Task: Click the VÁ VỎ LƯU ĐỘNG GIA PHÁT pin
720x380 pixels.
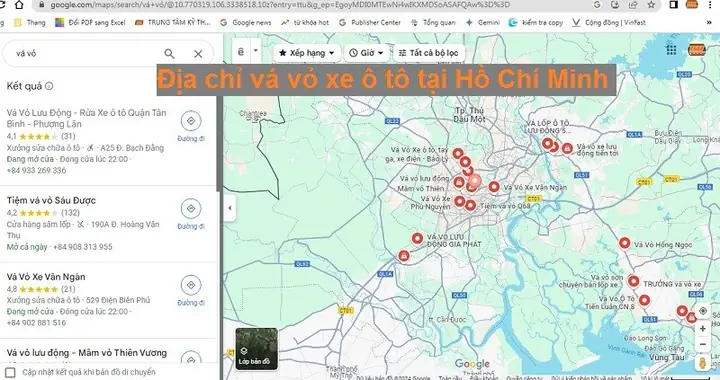Action: point(417,238)
